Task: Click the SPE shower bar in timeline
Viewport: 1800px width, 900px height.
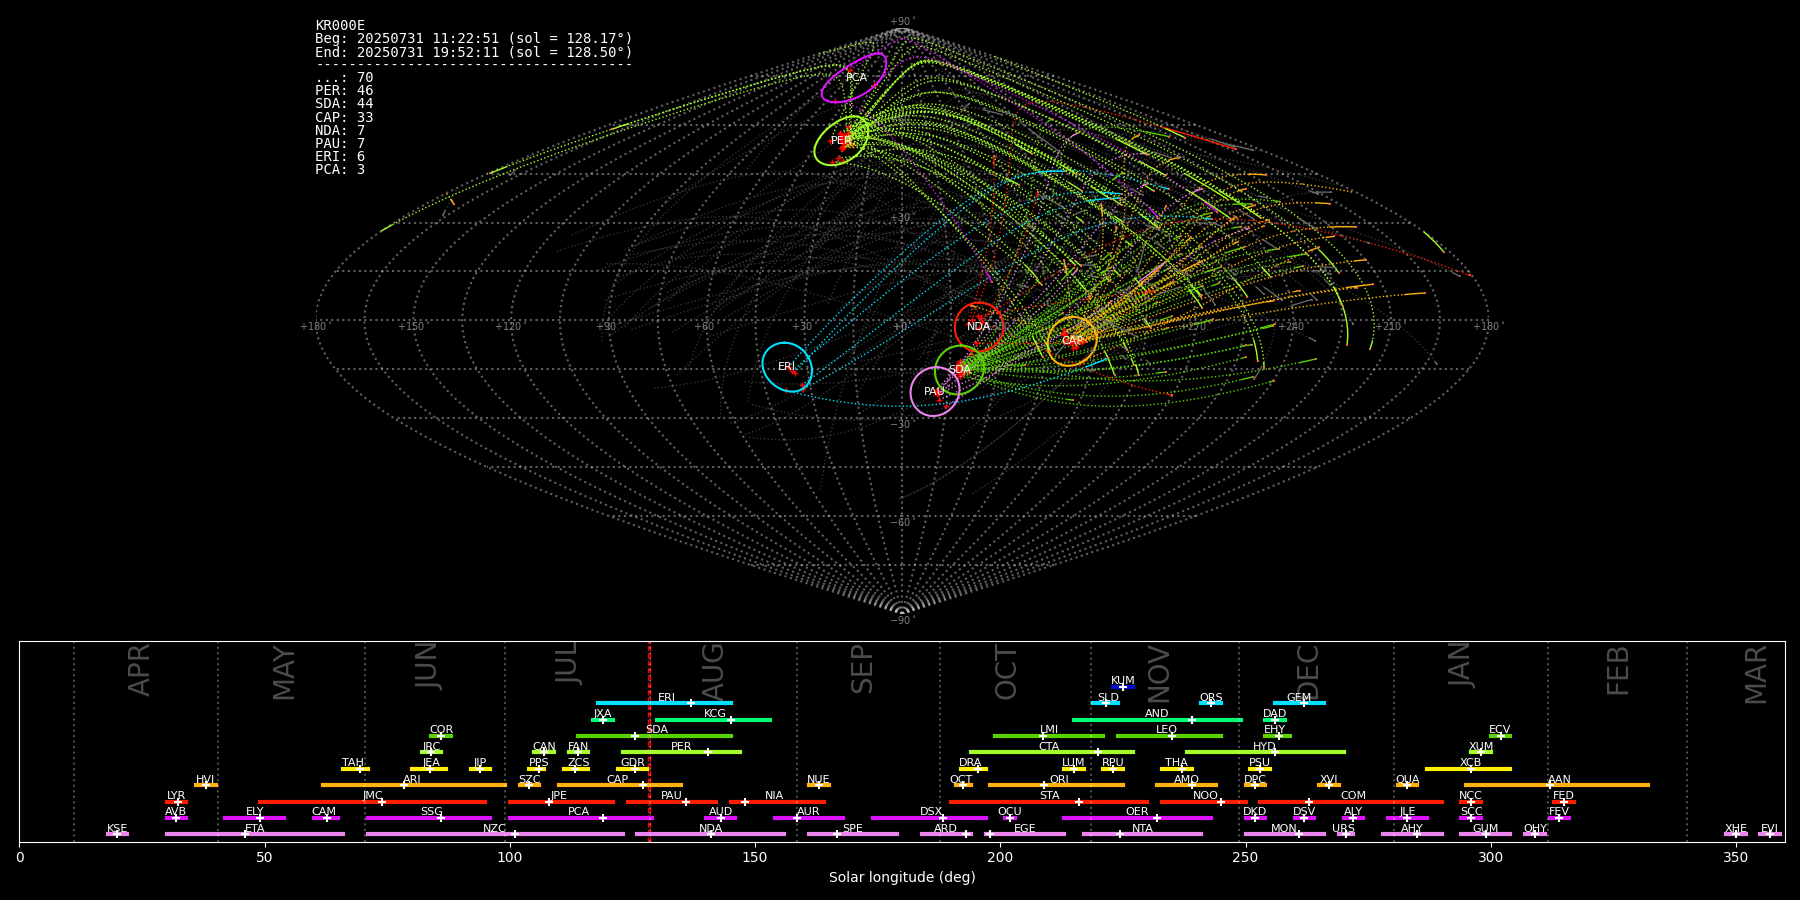Action: coord(853,834)
